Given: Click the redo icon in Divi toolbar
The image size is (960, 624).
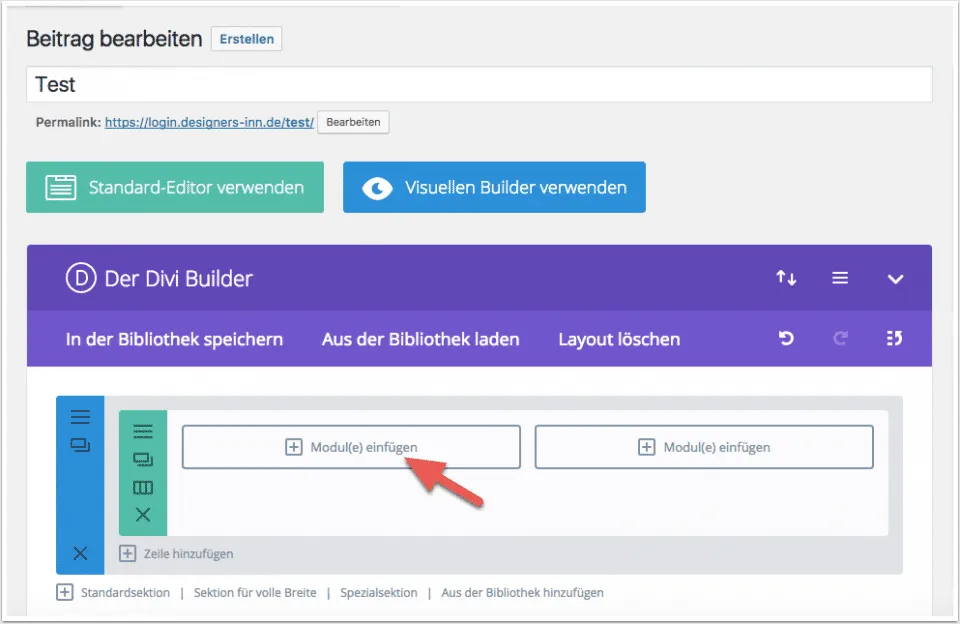Looking at the screenshot, I should point(840,339).
